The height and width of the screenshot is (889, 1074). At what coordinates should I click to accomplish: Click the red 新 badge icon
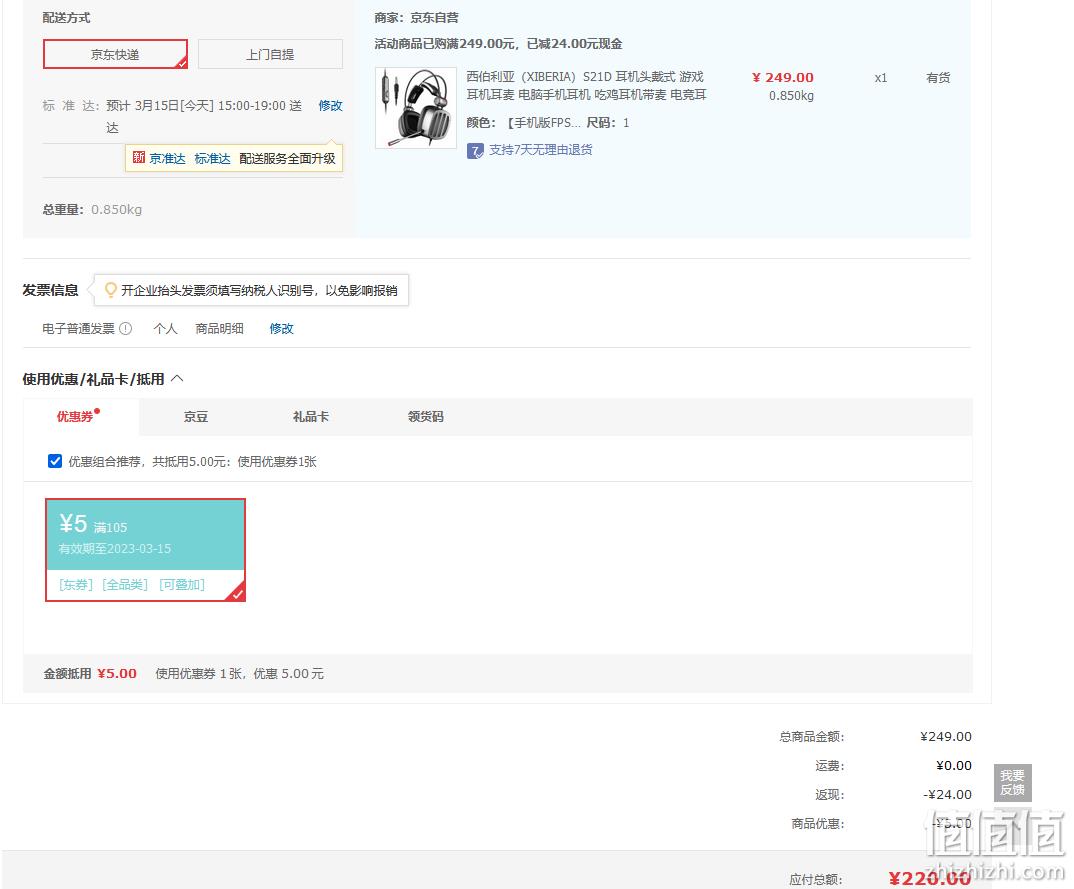click(x=138, y=158)
